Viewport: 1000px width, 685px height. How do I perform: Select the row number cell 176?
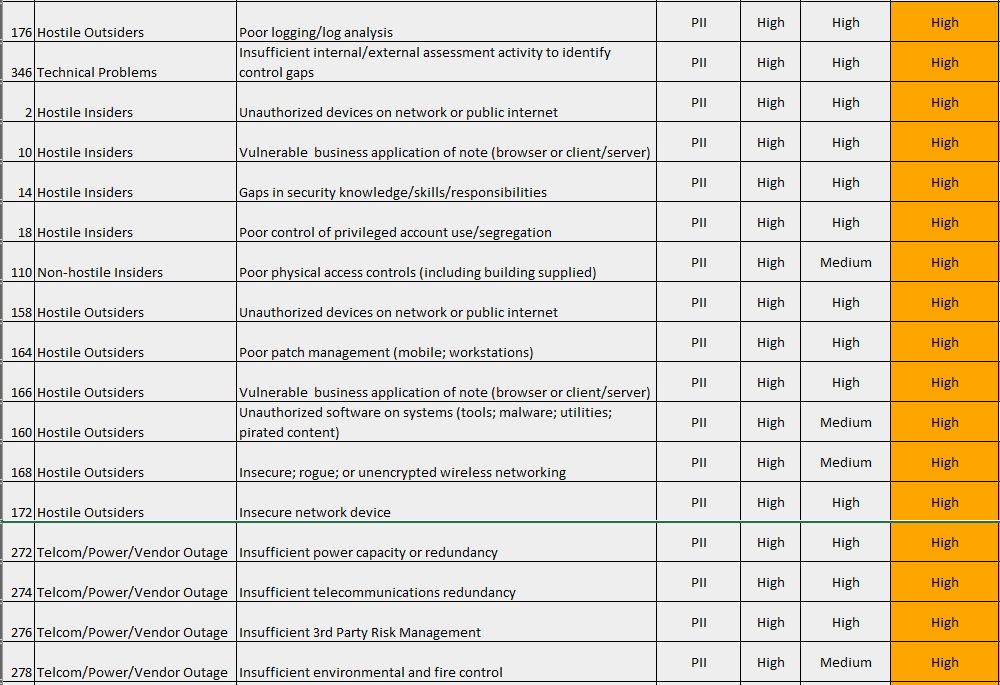coord(18,22)
